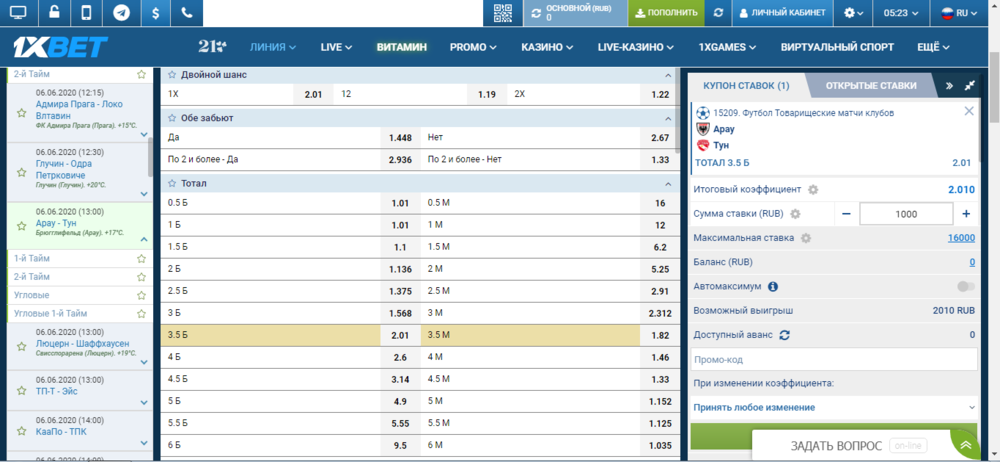Open settings gear beside Максимальная ставка
The height and width of the screenshot is (462, 1000).
tap(805, 238)
